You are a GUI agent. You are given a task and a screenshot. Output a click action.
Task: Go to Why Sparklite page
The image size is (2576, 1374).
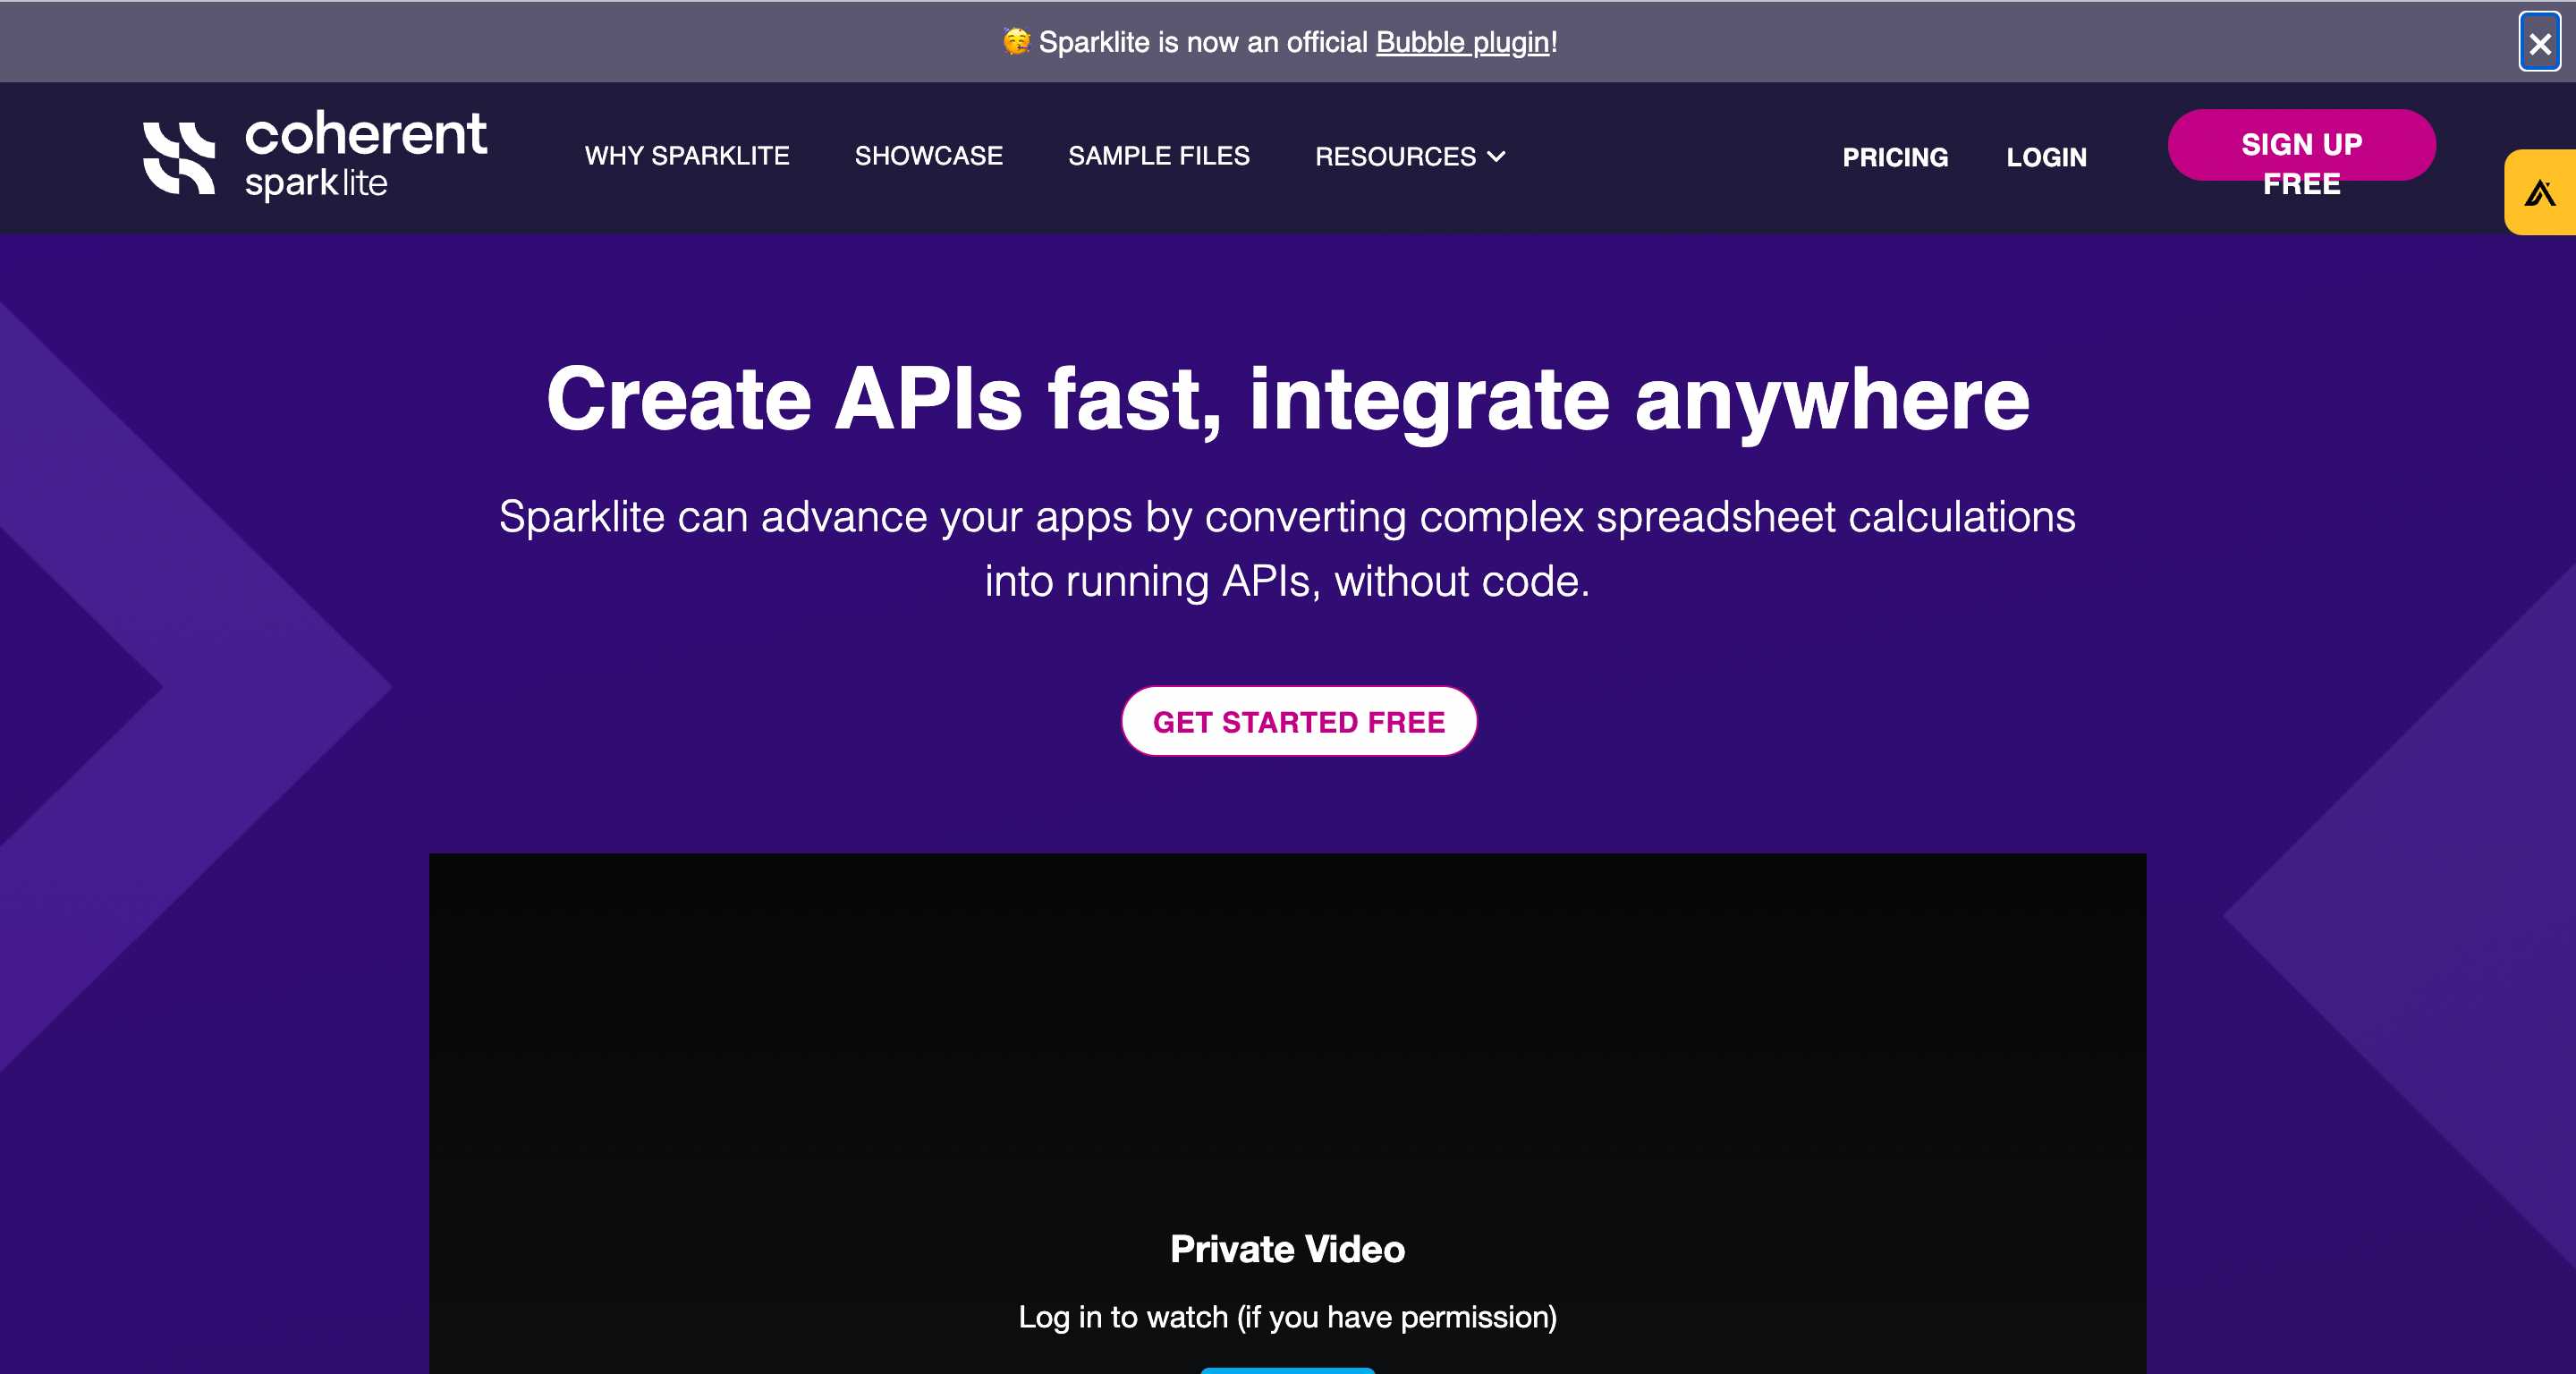[x=687, y=156]
